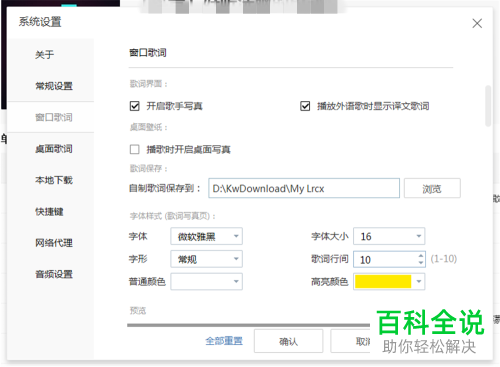Click the 浏览 button
The height and width of the screenshot is (367, 500).
(x=432, y=188)
